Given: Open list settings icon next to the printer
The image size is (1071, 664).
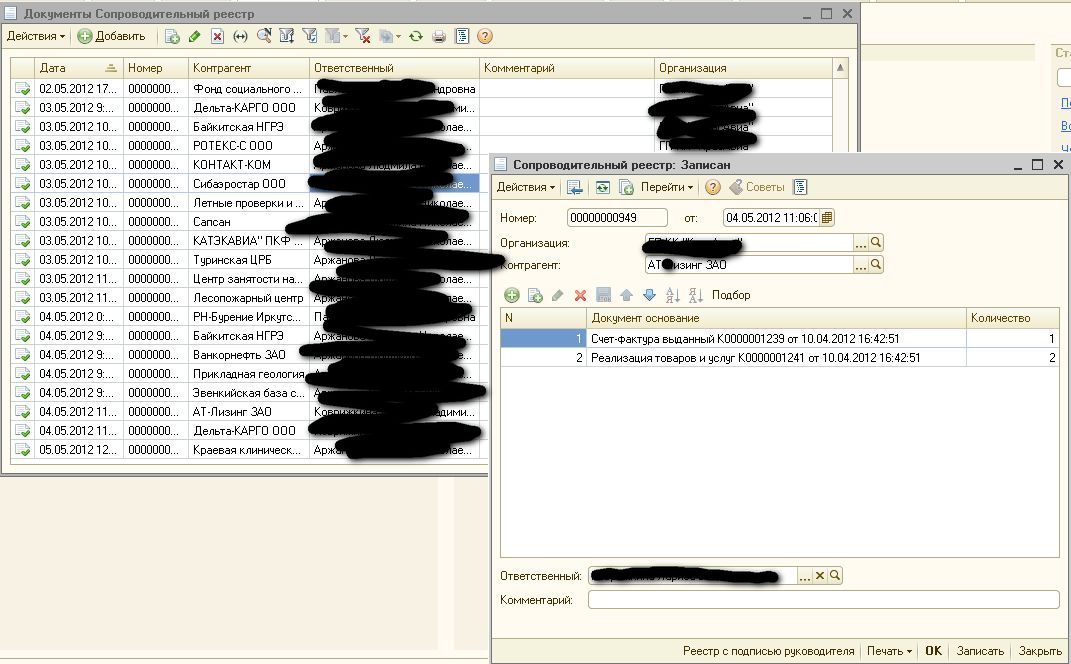Looking at the screenshot, I should (462, 36).
